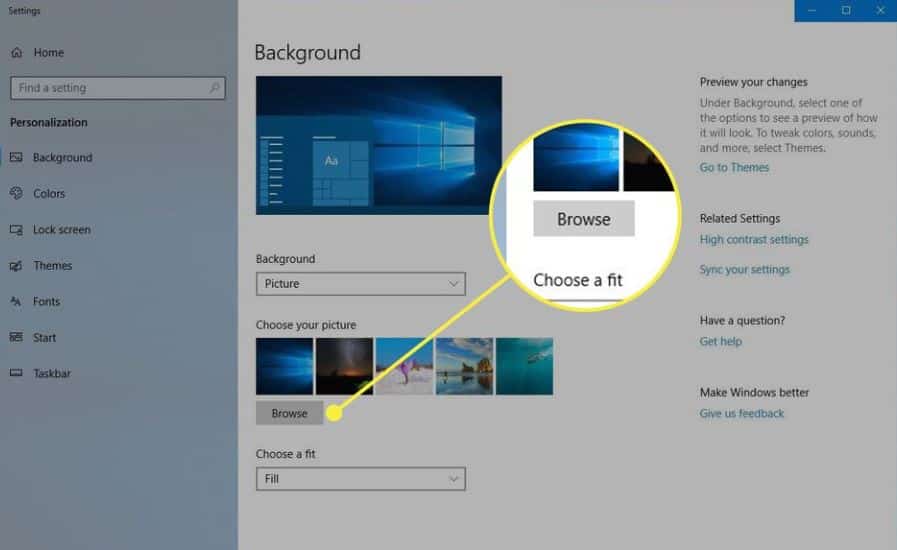Viewport: 897px width, 550px height.
Task: Click the desktop background preview image
Action: 379,145
